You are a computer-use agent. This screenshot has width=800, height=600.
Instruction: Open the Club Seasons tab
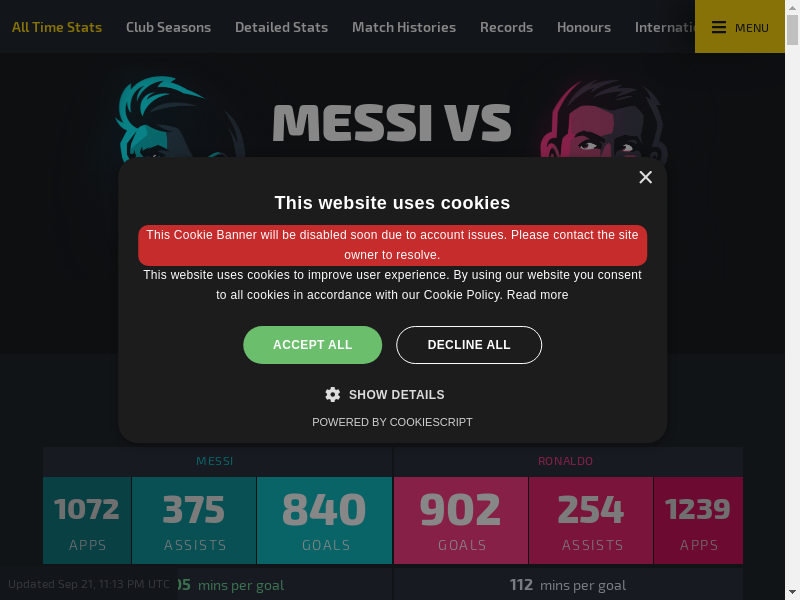coord(168,27)
